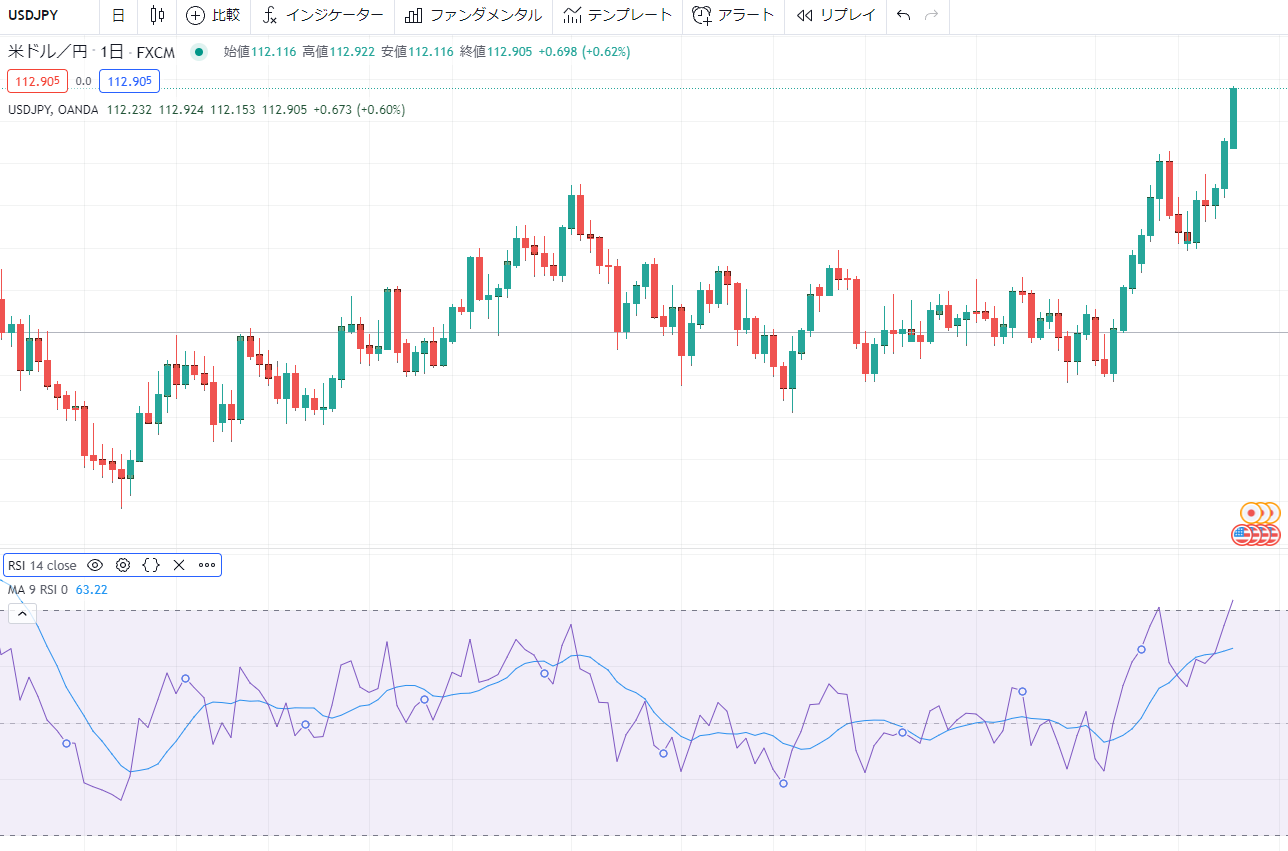The image size is (1288, 851).
Task: Click the アラート create alert button
Action: [x=734, y=15]
